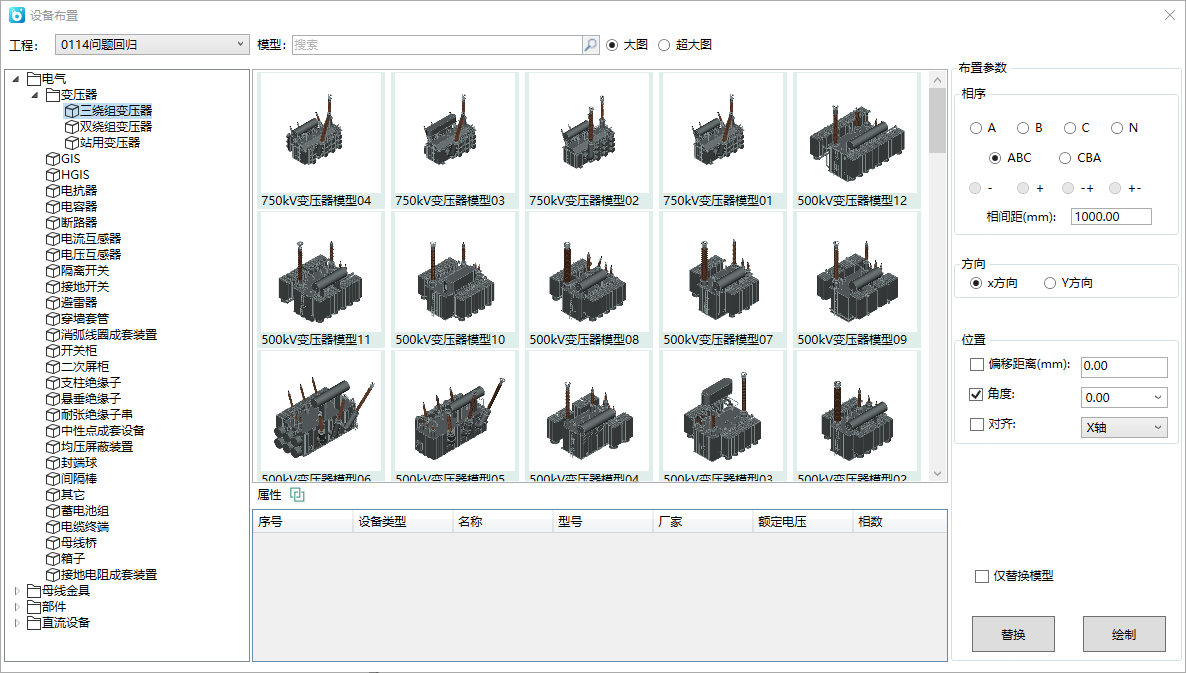Open the X轴 alignment dropdown
This screenshot has width=1186, height=673.
click(x=1125, y=427)
